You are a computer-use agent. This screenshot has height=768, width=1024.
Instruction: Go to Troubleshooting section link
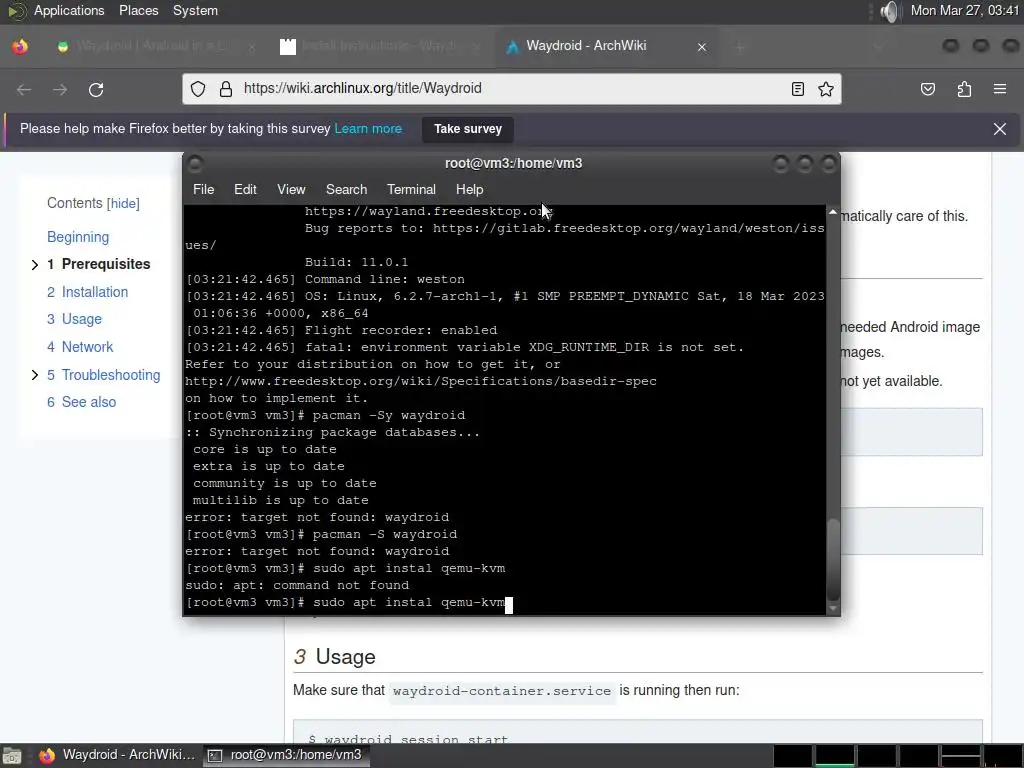click(x=103, y=375)
